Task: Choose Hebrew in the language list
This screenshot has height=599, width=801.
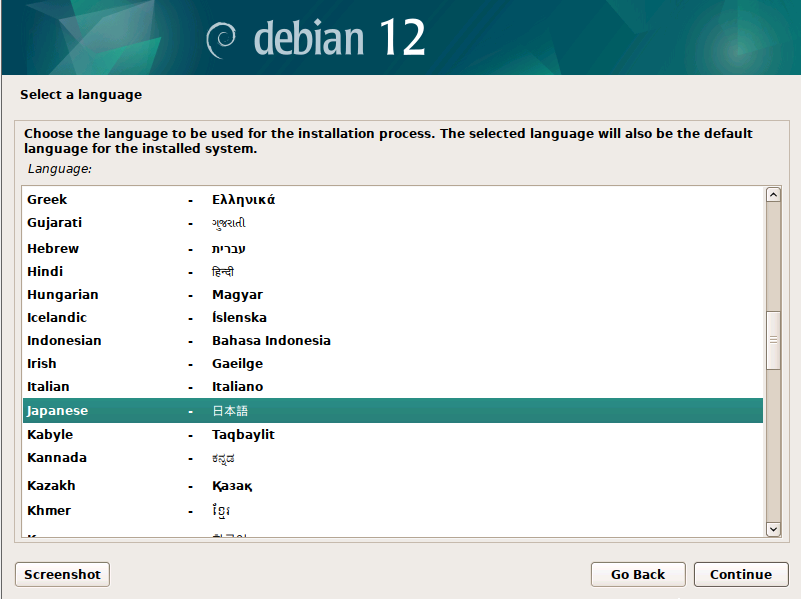Action: click(393, 248)
